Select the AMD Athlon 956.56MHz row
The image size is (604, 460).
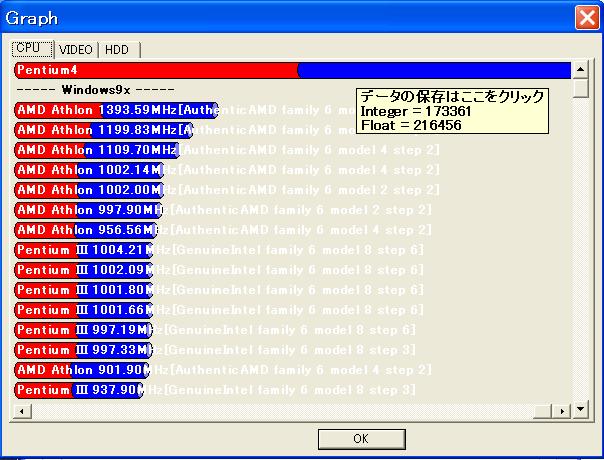[x=223, y=230]
